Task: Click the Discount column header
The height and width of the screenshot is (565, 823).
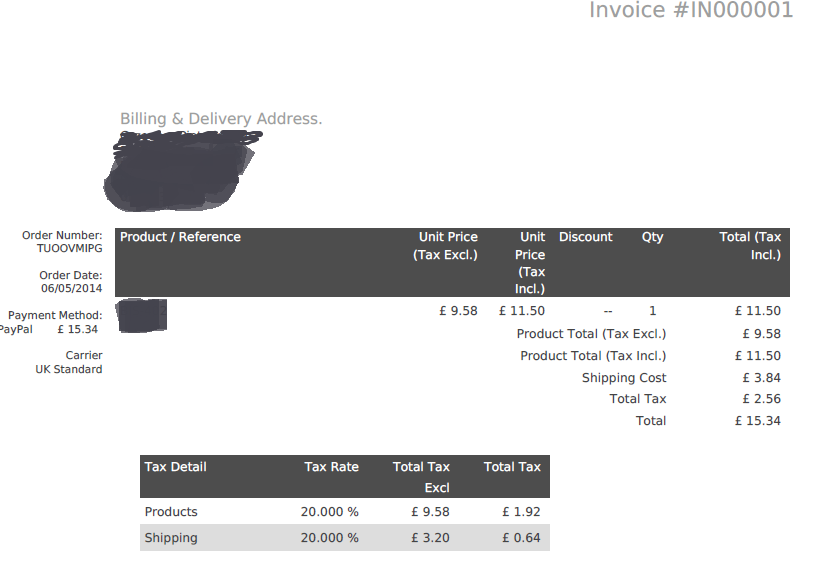Action: click(x=585, y=237)
